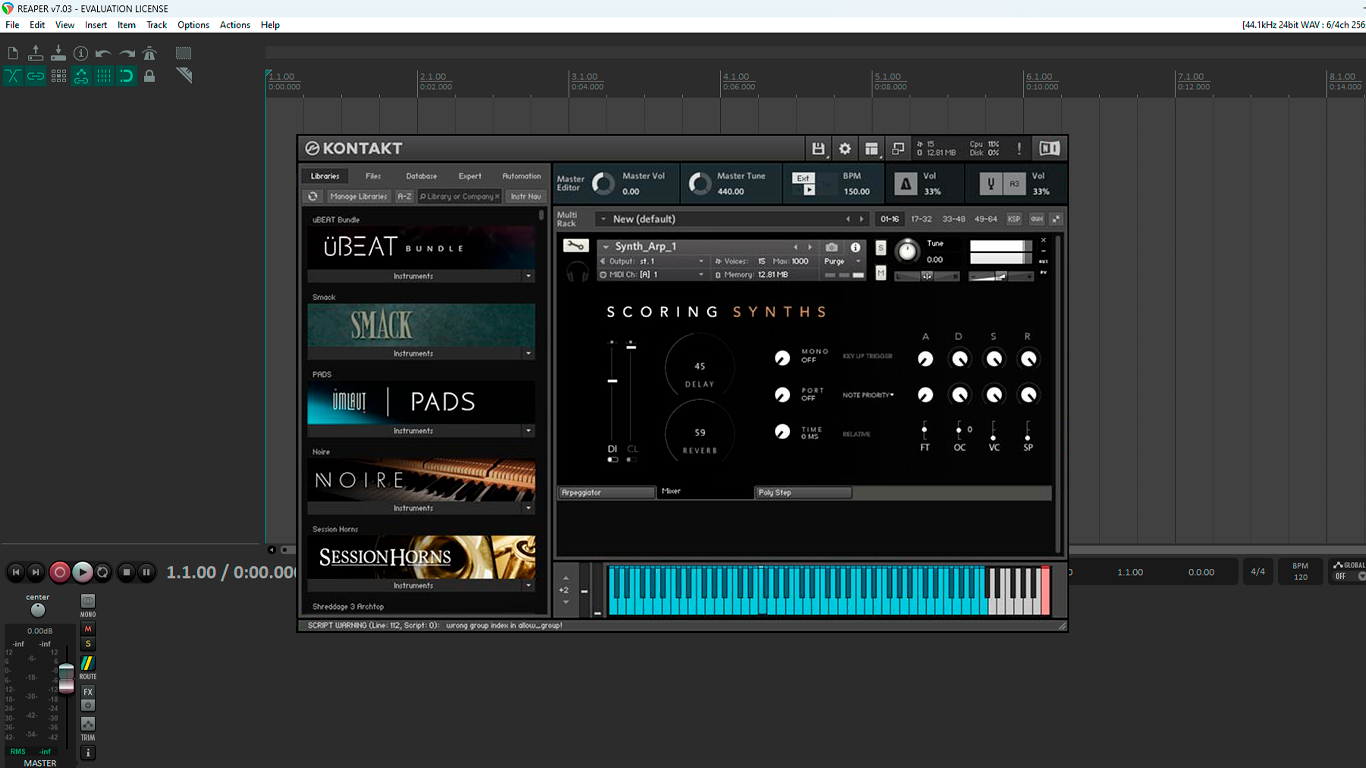Toggle envelope points move with items icon
Image resolution: width=1366 pixels, height=768 pixels.
coord(81,76)
